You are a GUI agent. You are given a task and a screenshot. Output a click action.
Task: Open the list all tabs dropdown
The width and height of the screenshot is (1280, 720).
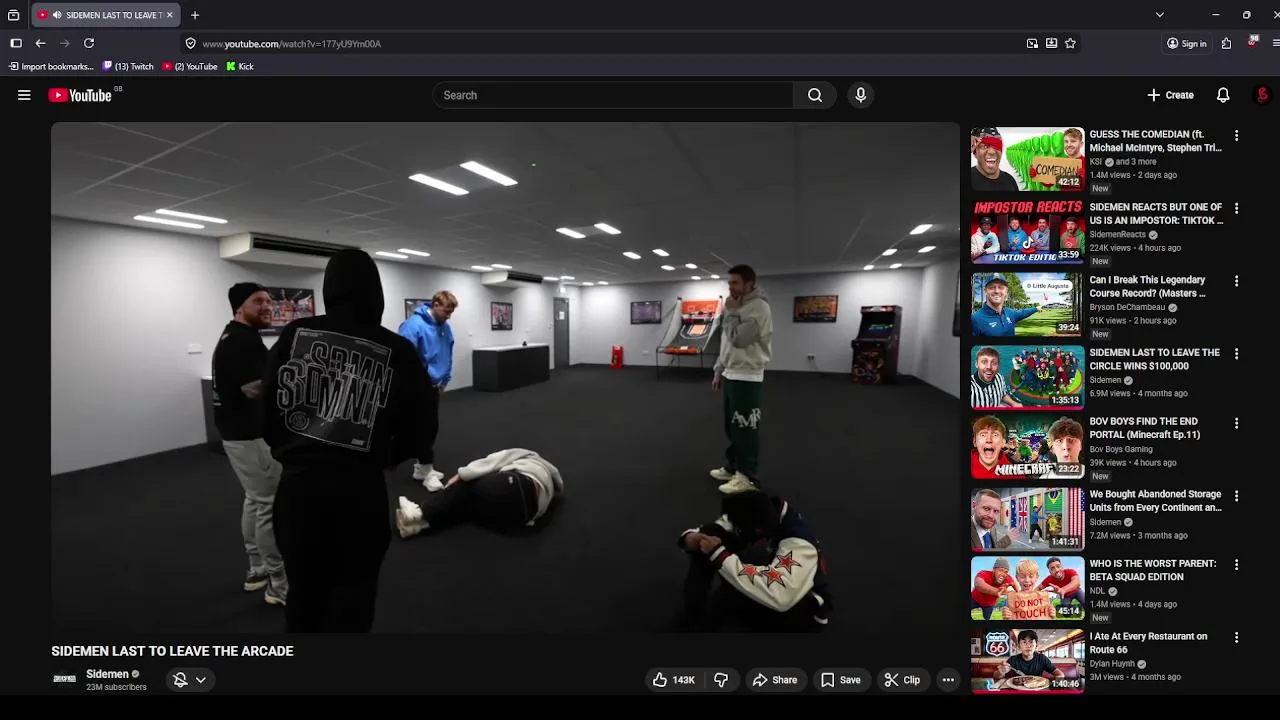click(x=1159, y=15)
